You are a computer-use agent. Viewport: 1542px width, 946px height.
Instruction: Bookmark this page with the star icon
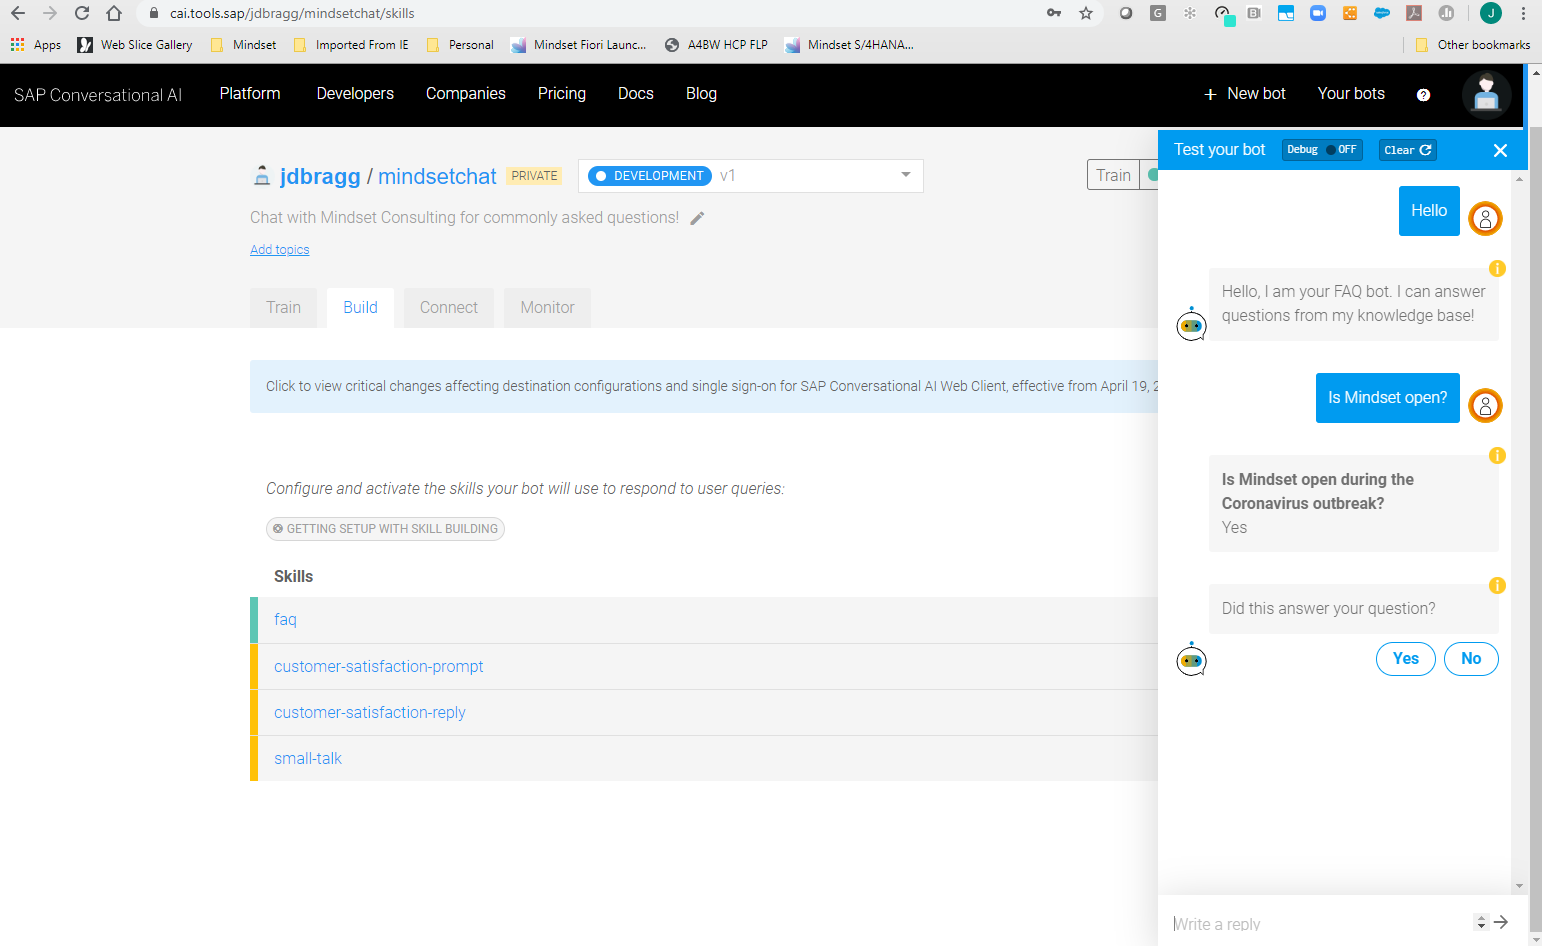(x=1086, y=13)
